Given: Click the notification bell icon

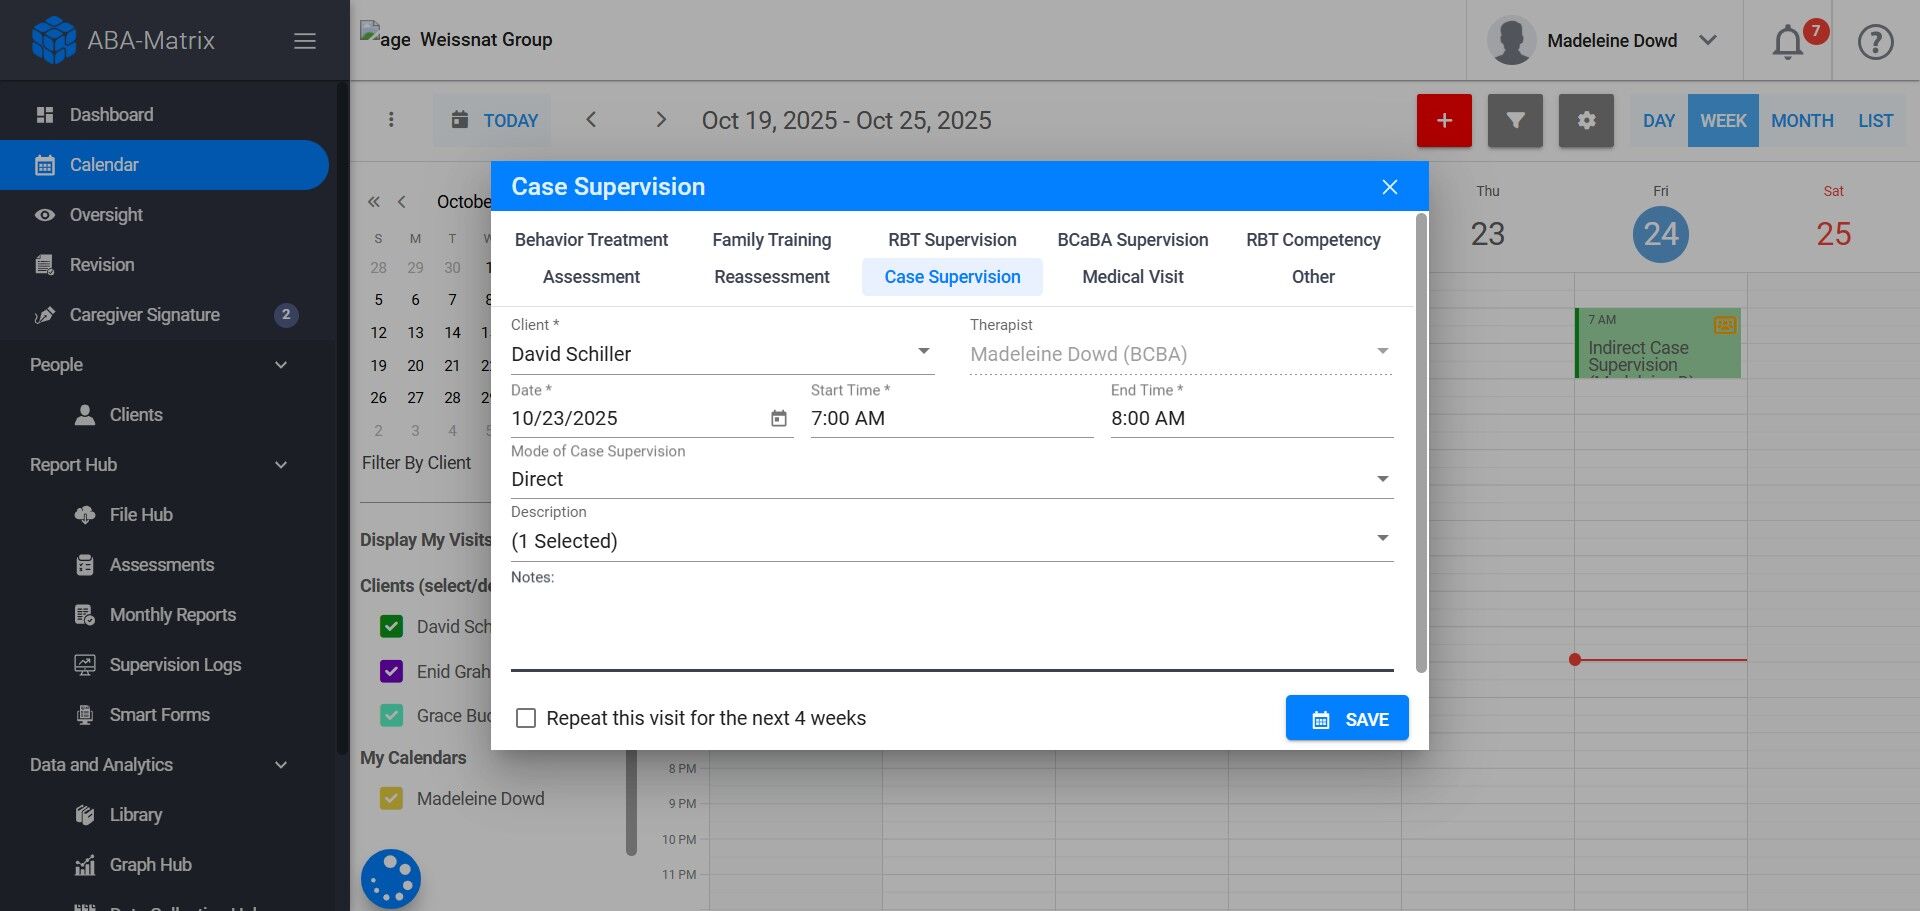Looking at the screenshot, I should (1787, 42).
